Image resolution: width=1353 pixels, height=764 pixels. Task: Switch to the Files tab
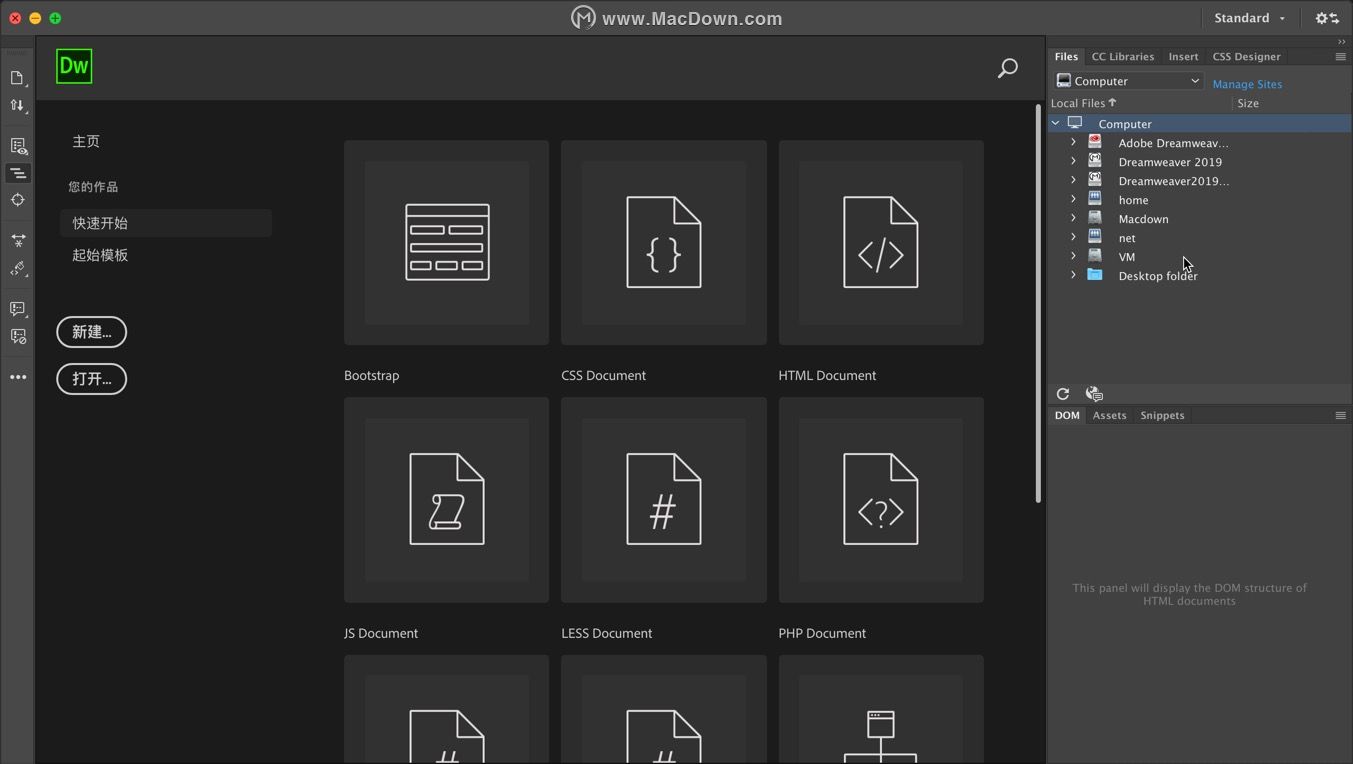point(1066,57)
